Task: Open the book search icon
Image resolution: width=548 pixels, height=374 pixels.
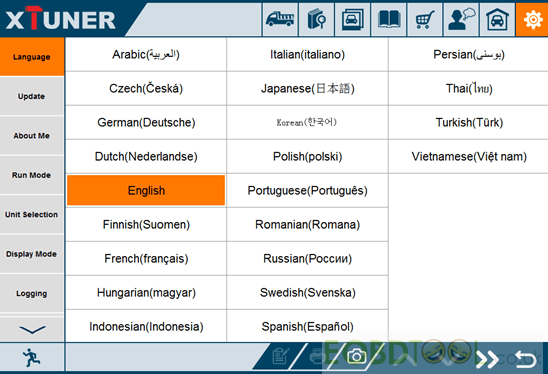Action: coord(316,19)
